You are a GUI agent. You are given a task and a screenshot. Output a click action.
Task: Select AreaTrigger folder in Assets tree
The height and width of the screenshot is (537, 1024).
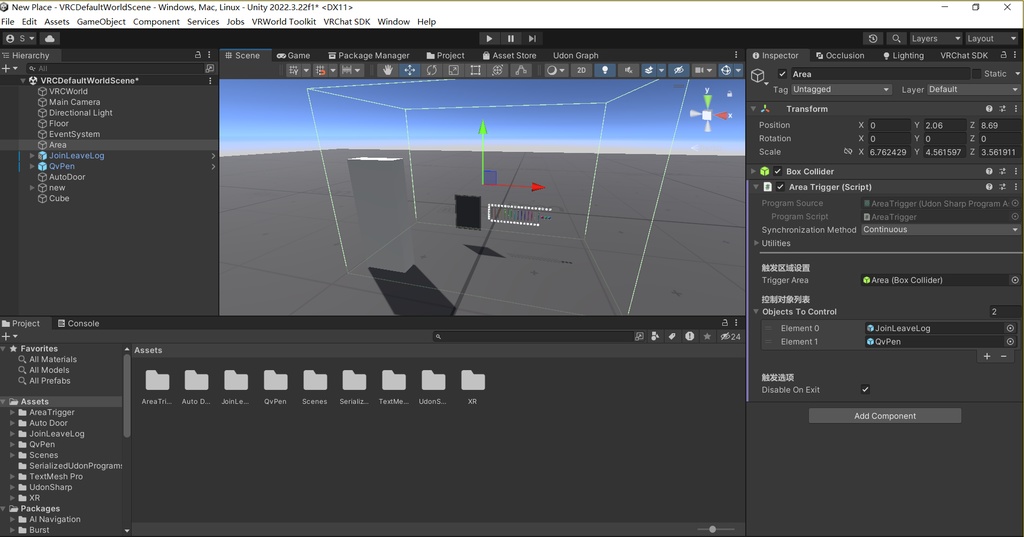[52, 412]
